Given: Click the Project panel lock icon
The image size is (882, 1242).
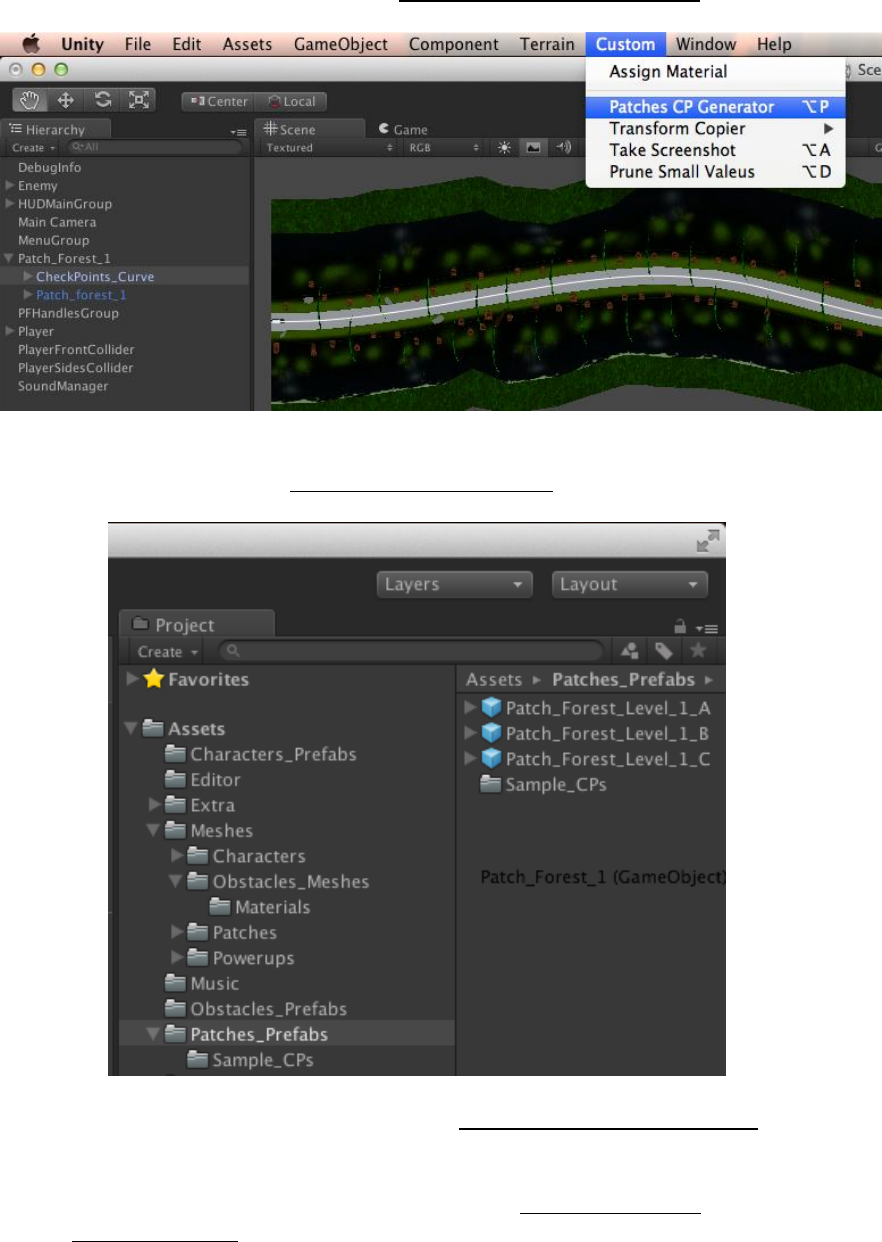Looking at the screenshot, I should point(680,626).
